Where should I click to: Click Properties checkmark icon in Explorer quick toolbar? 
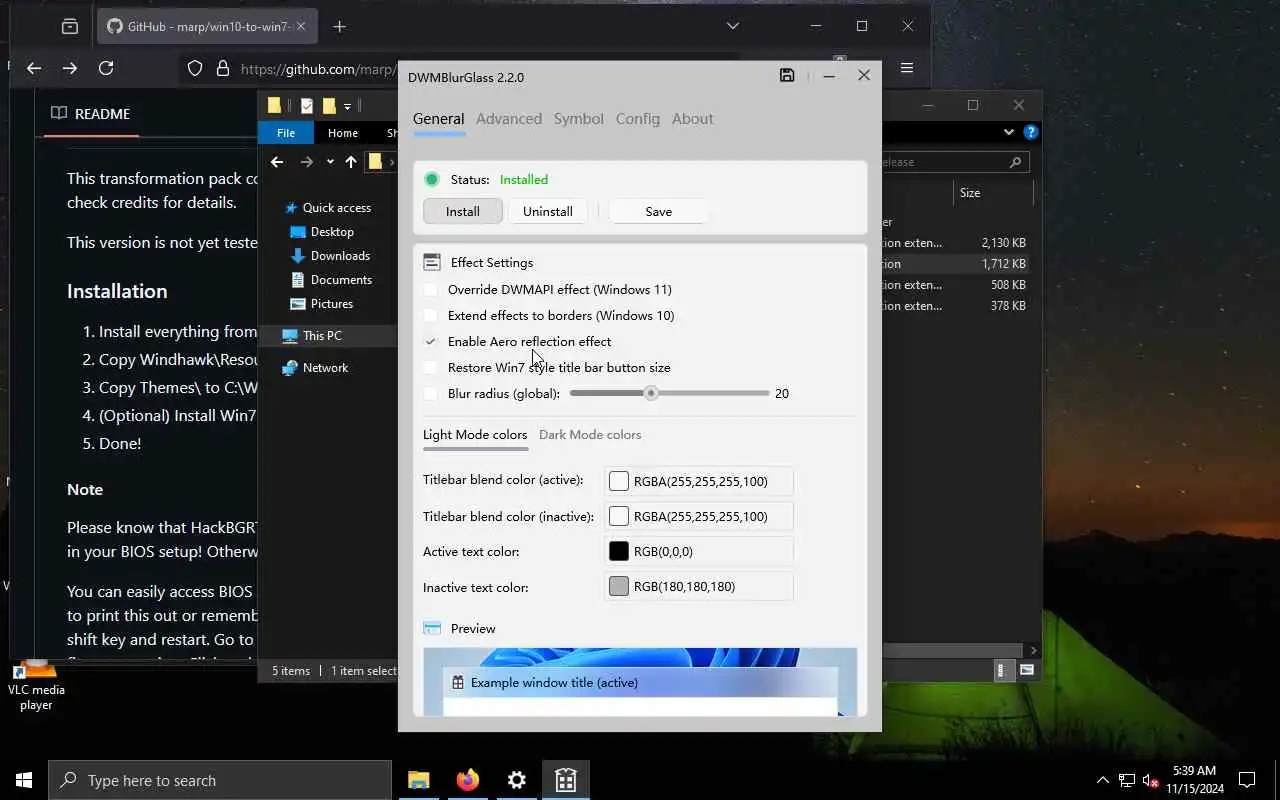306,106
